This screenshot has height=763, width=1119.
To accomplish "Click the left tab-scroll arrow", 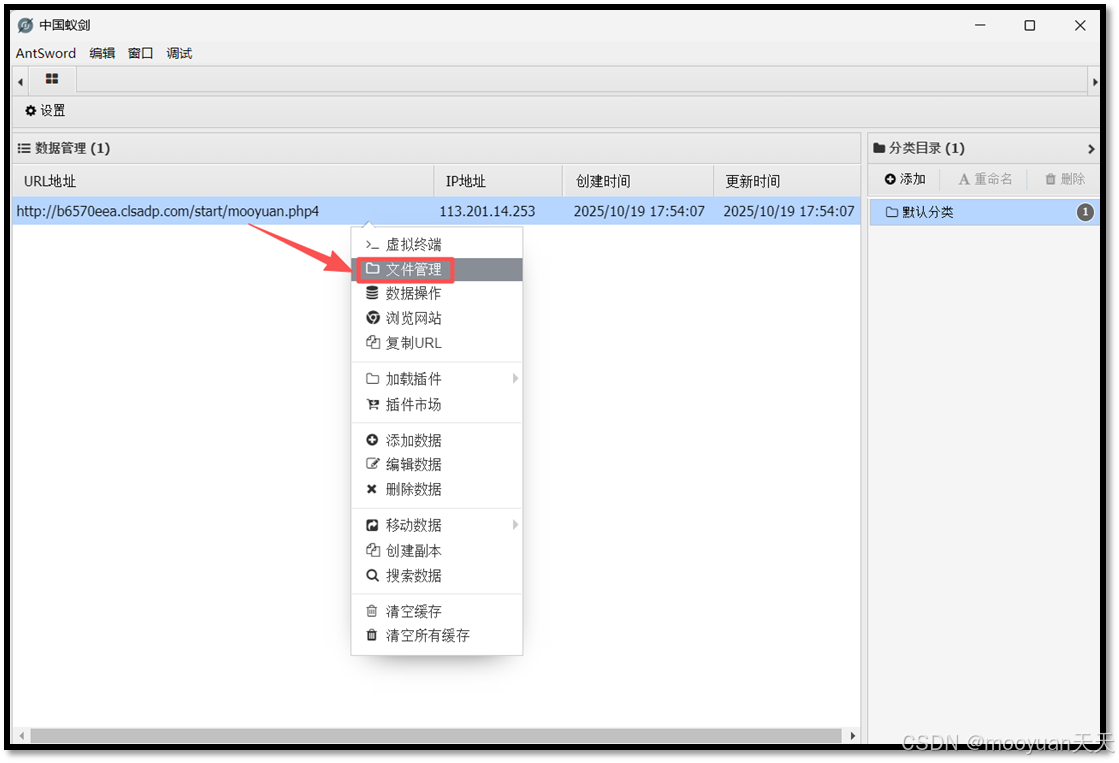I will click(x=21, y=82).
